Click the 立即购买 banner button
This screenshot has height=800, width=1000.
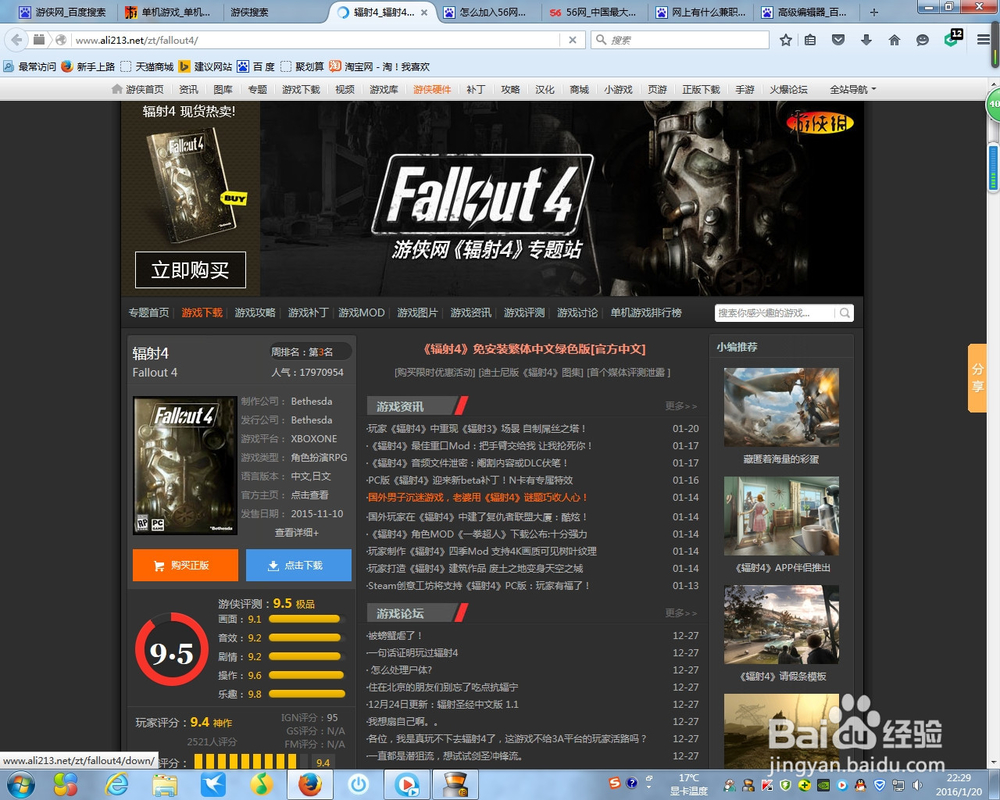pyautogui.click(x=190, y=270)
